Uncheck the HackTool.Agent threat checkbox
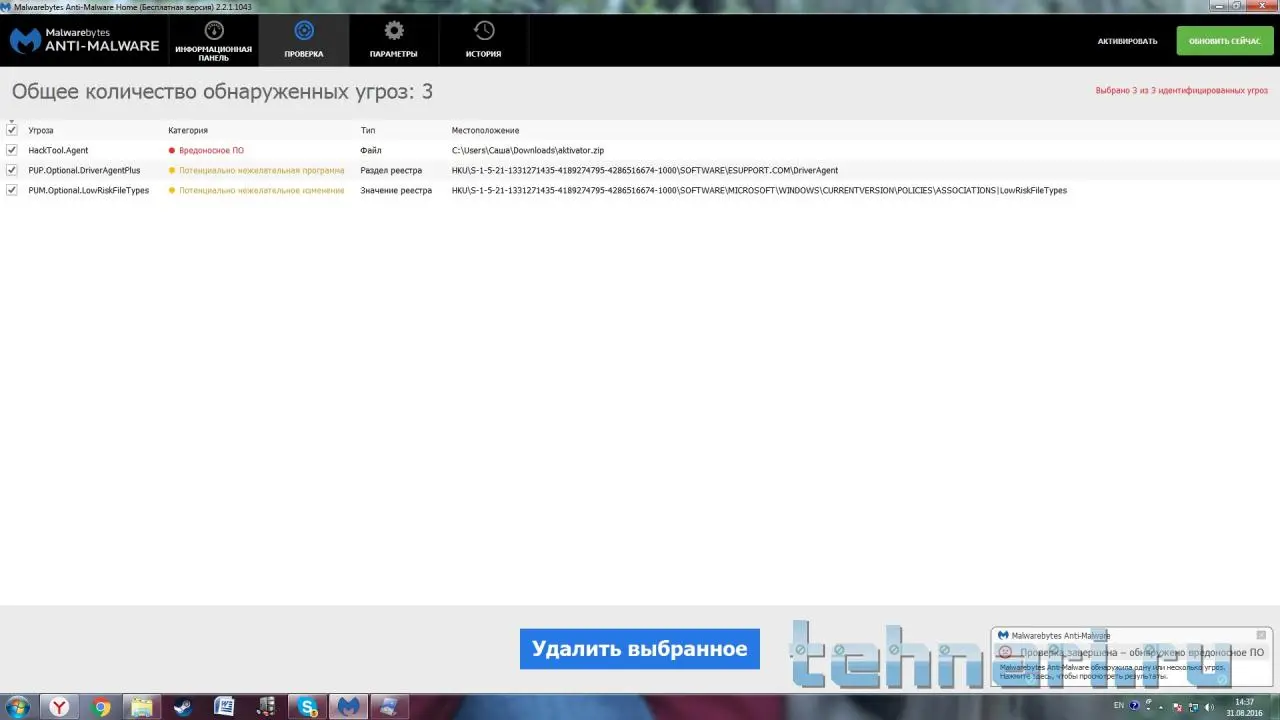 pos(12,150)
